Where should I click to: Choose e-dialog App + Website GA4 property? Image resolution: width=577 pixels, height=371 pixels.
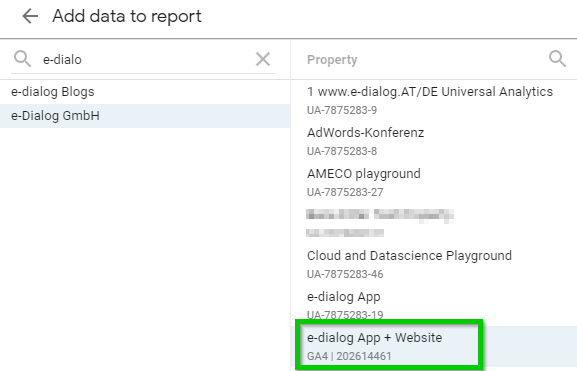point(434,346)
